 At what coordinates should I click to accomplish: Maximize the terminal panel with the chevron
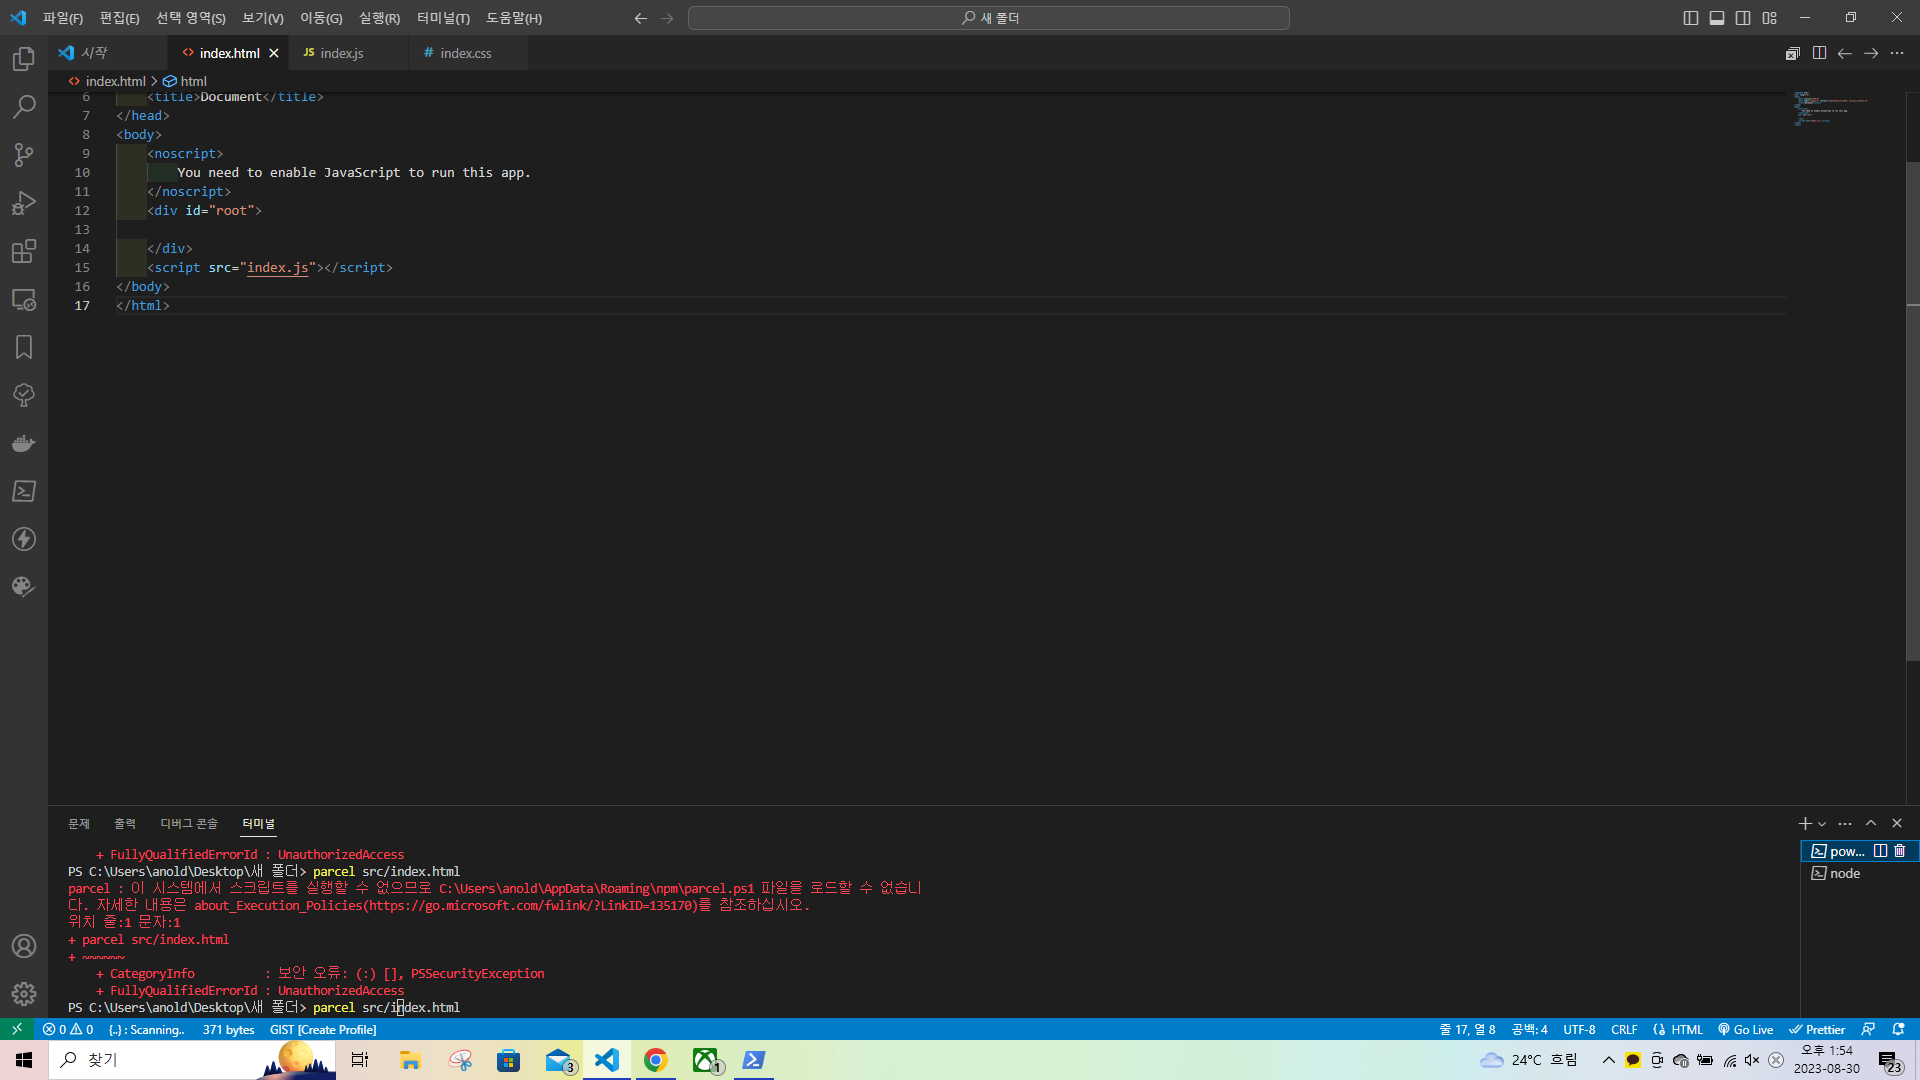pos(1871,824)
